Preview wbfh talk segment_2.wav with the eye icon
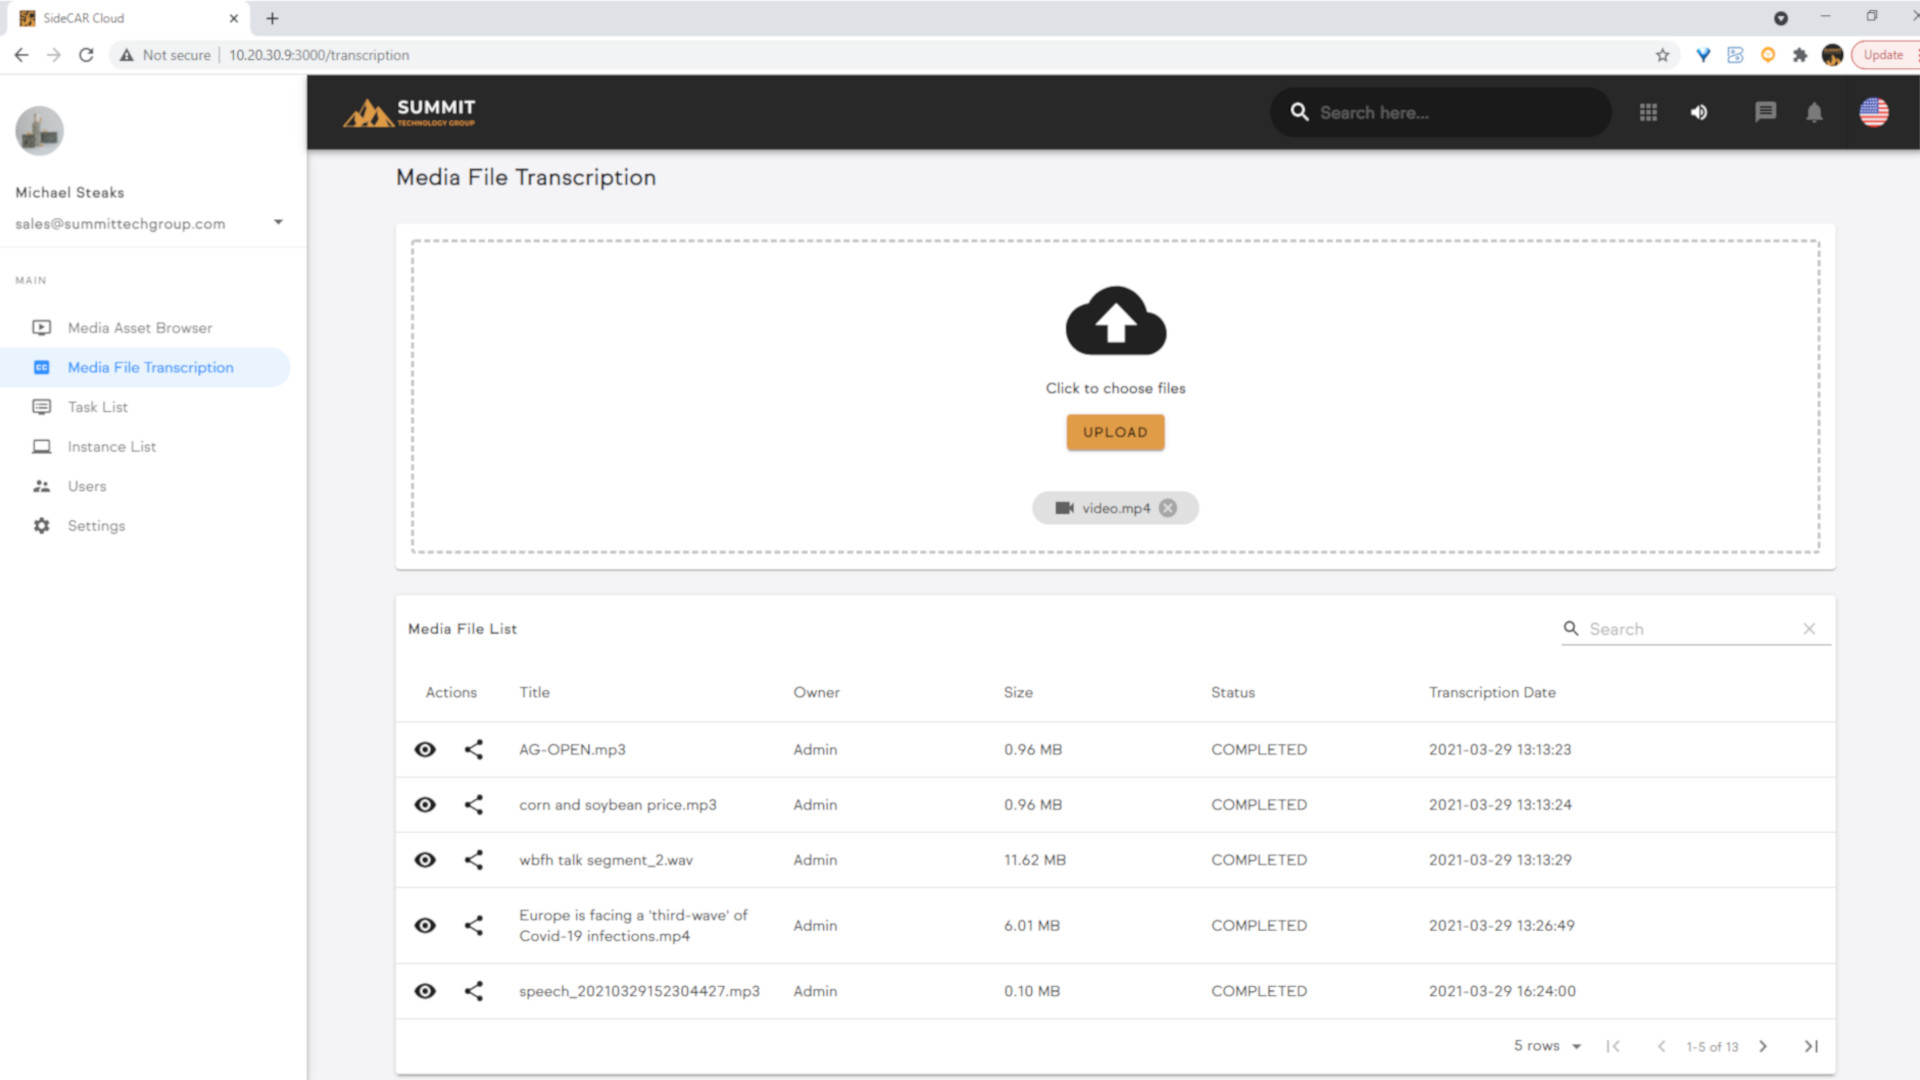 click(x=425, y=859)
